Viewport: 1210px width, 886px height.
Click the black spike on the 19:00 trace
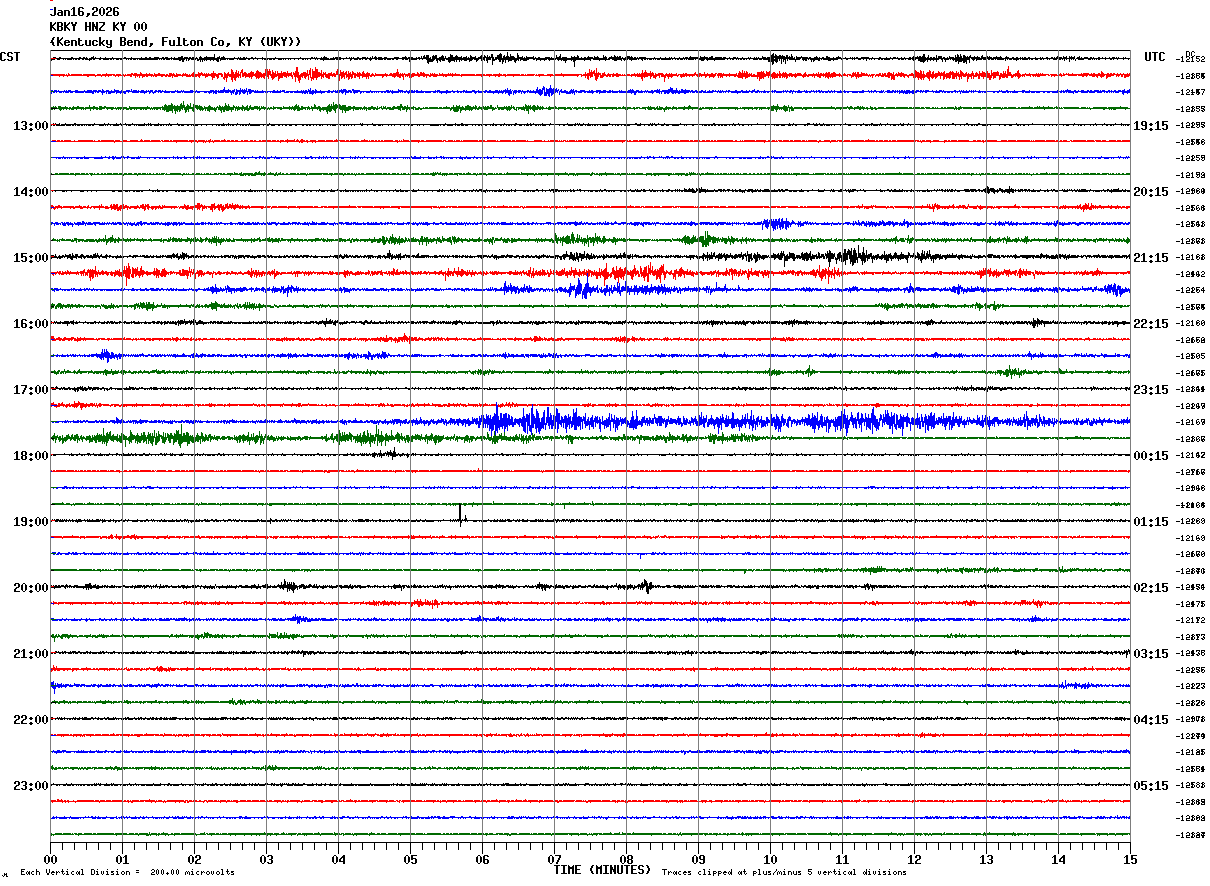tap(461, 515)
